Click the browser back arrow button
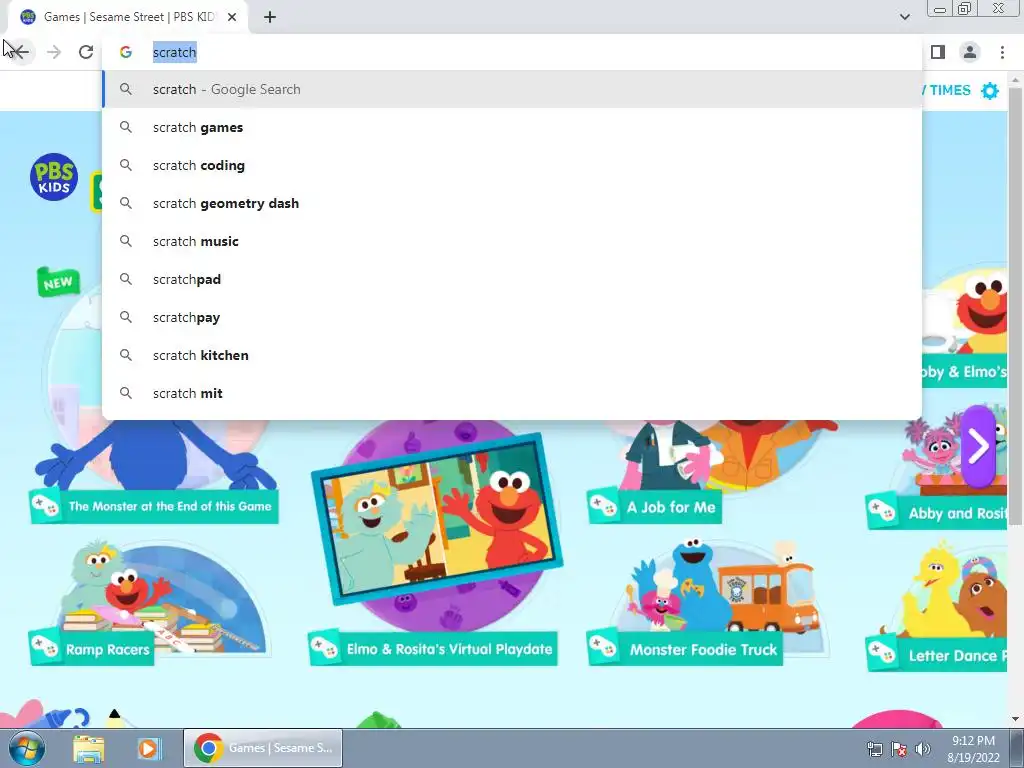This screenshot has height=768, width=1024. (x=21, y=52)
